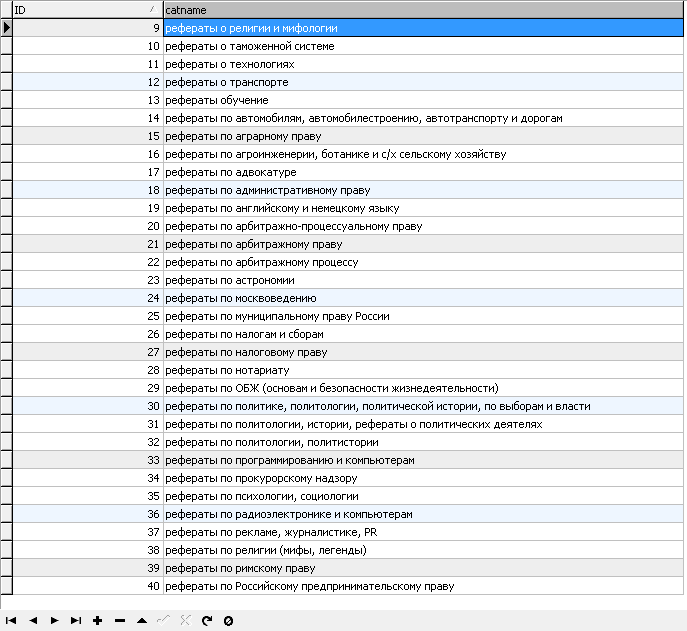Go to next record button
687x631 pixels.
[x=54, y=621]
